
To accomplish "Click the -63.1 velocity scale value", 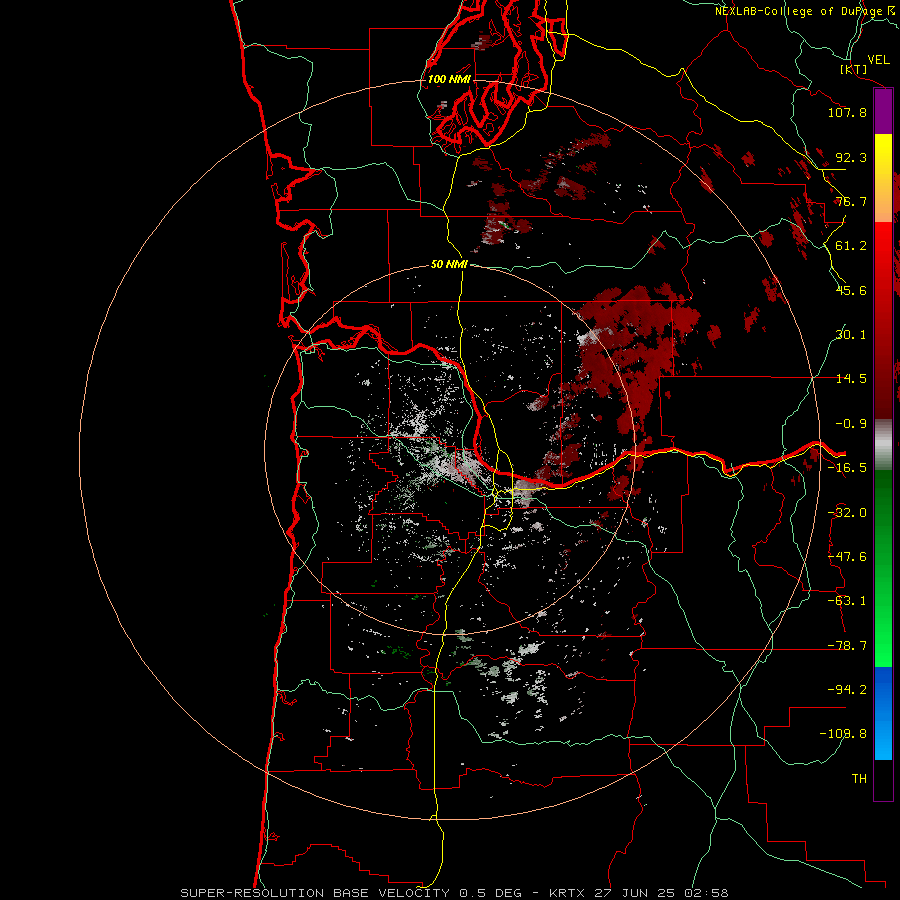I will click(847, 601).
